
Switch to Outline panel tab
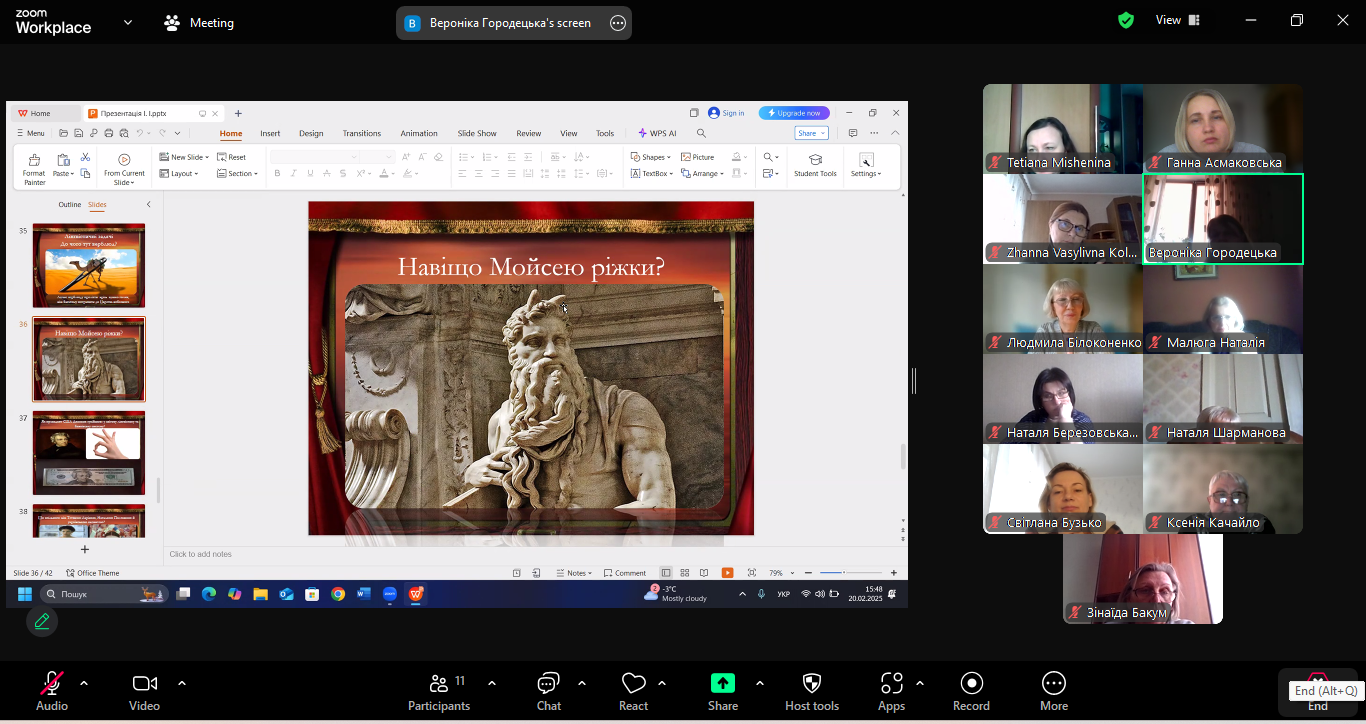tap(69, 204)
